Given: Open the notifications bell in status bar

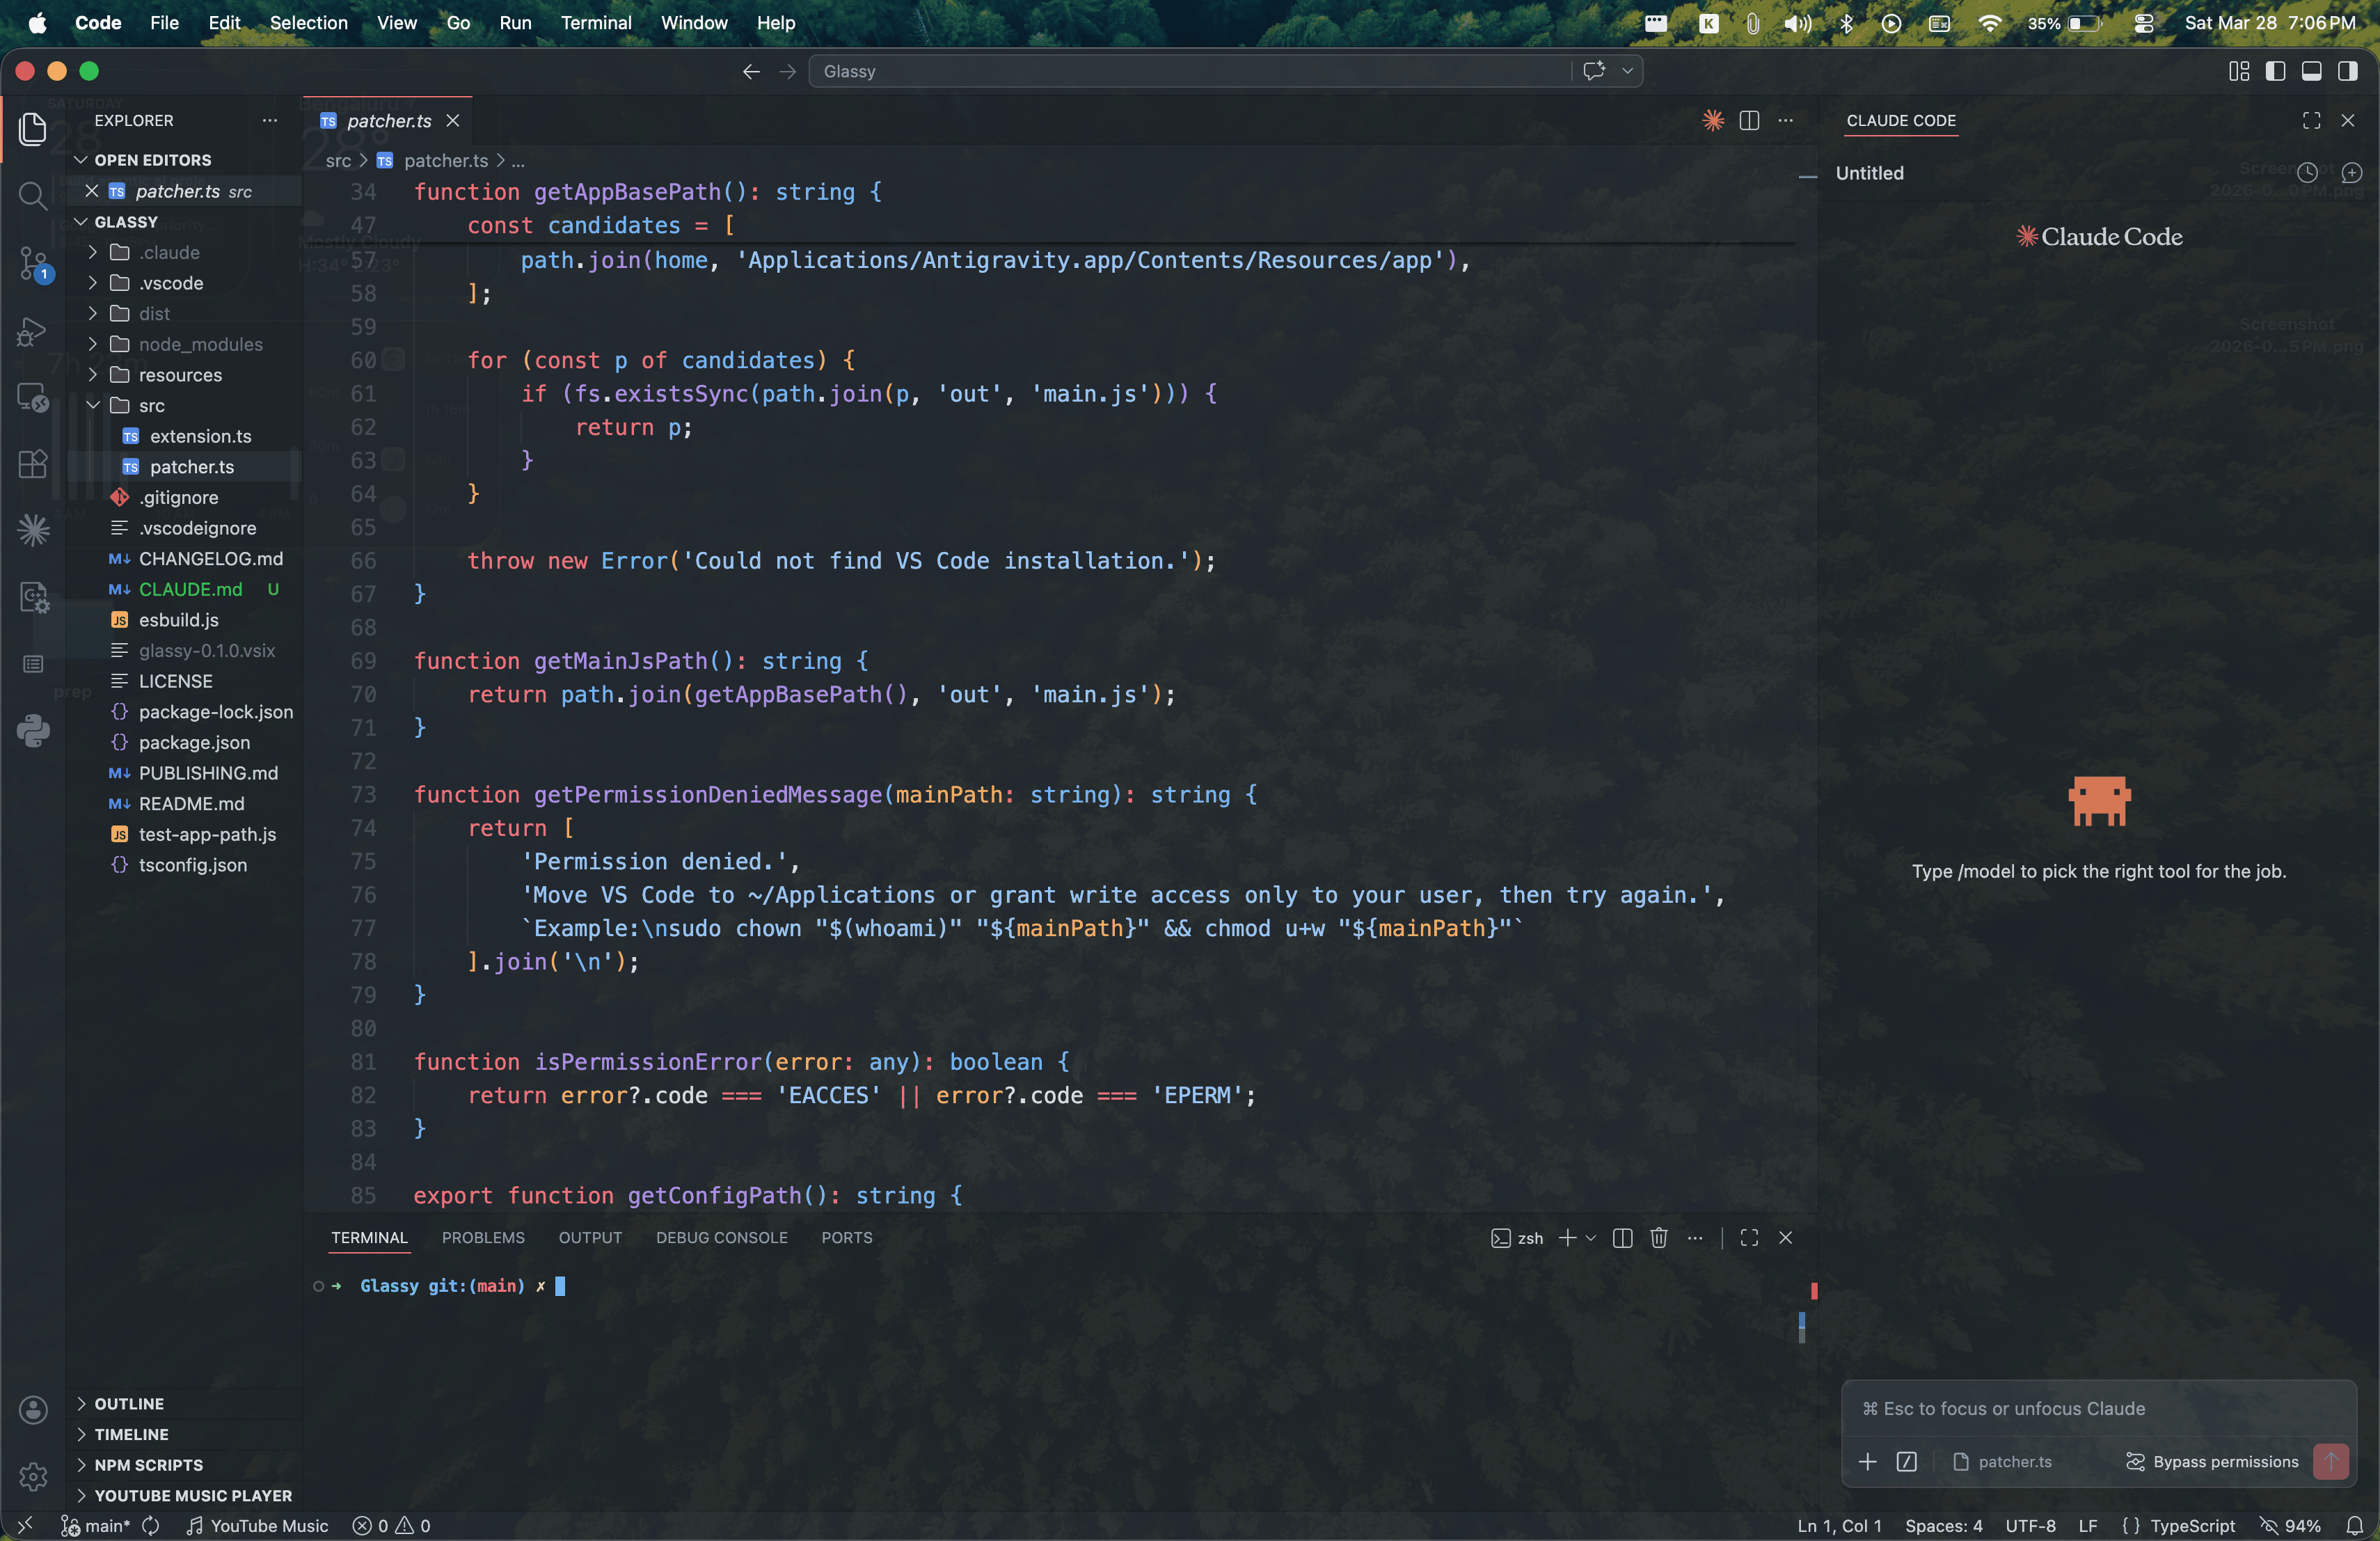Looking at the screenshot, I should click(x=2355, y=1525).
